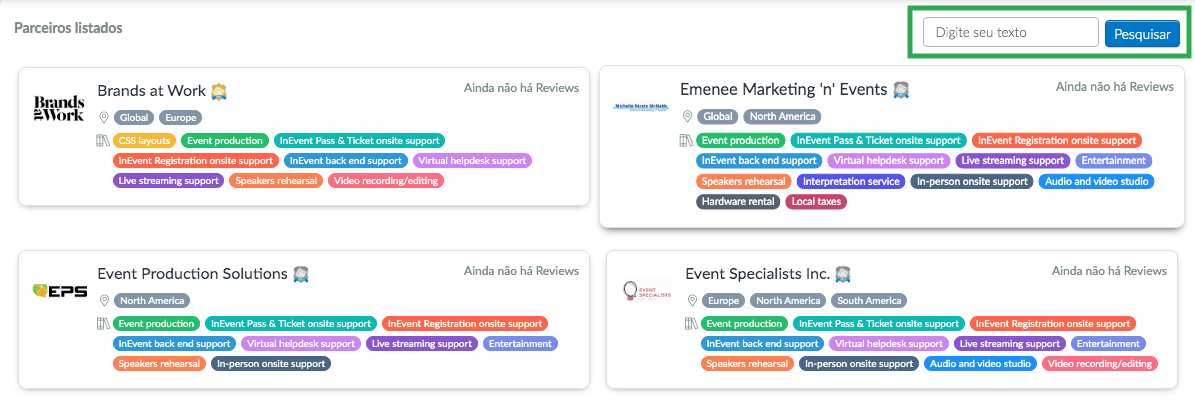Click the 'Parceiros listados' heading

click(69, 28)
